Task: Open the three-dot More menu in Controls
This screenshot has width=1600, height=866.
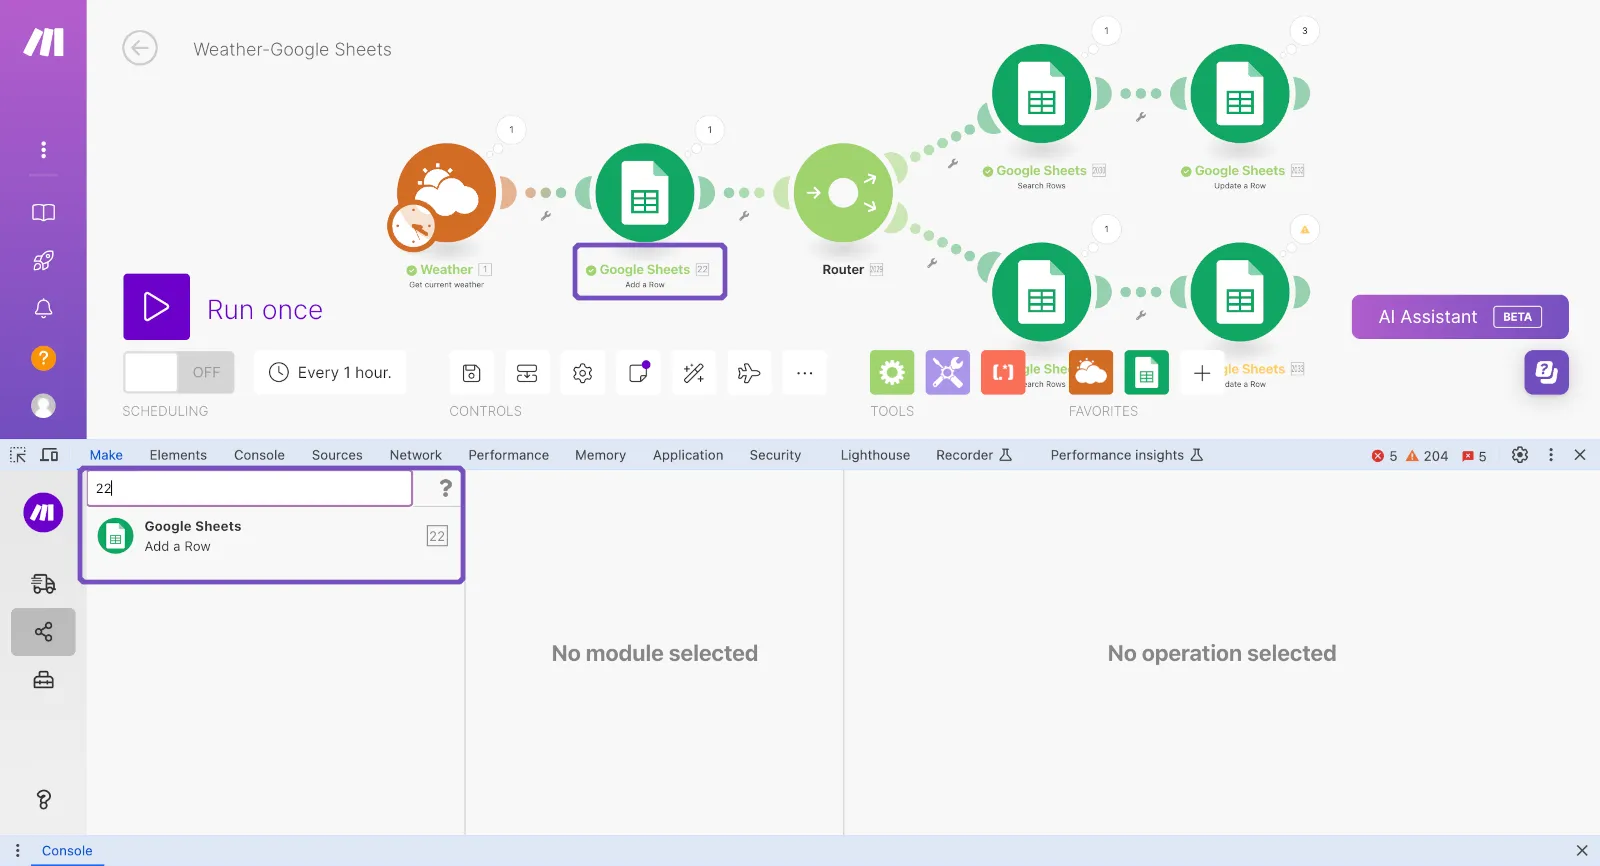Action: pyautogui.click(x=805, y=373)
